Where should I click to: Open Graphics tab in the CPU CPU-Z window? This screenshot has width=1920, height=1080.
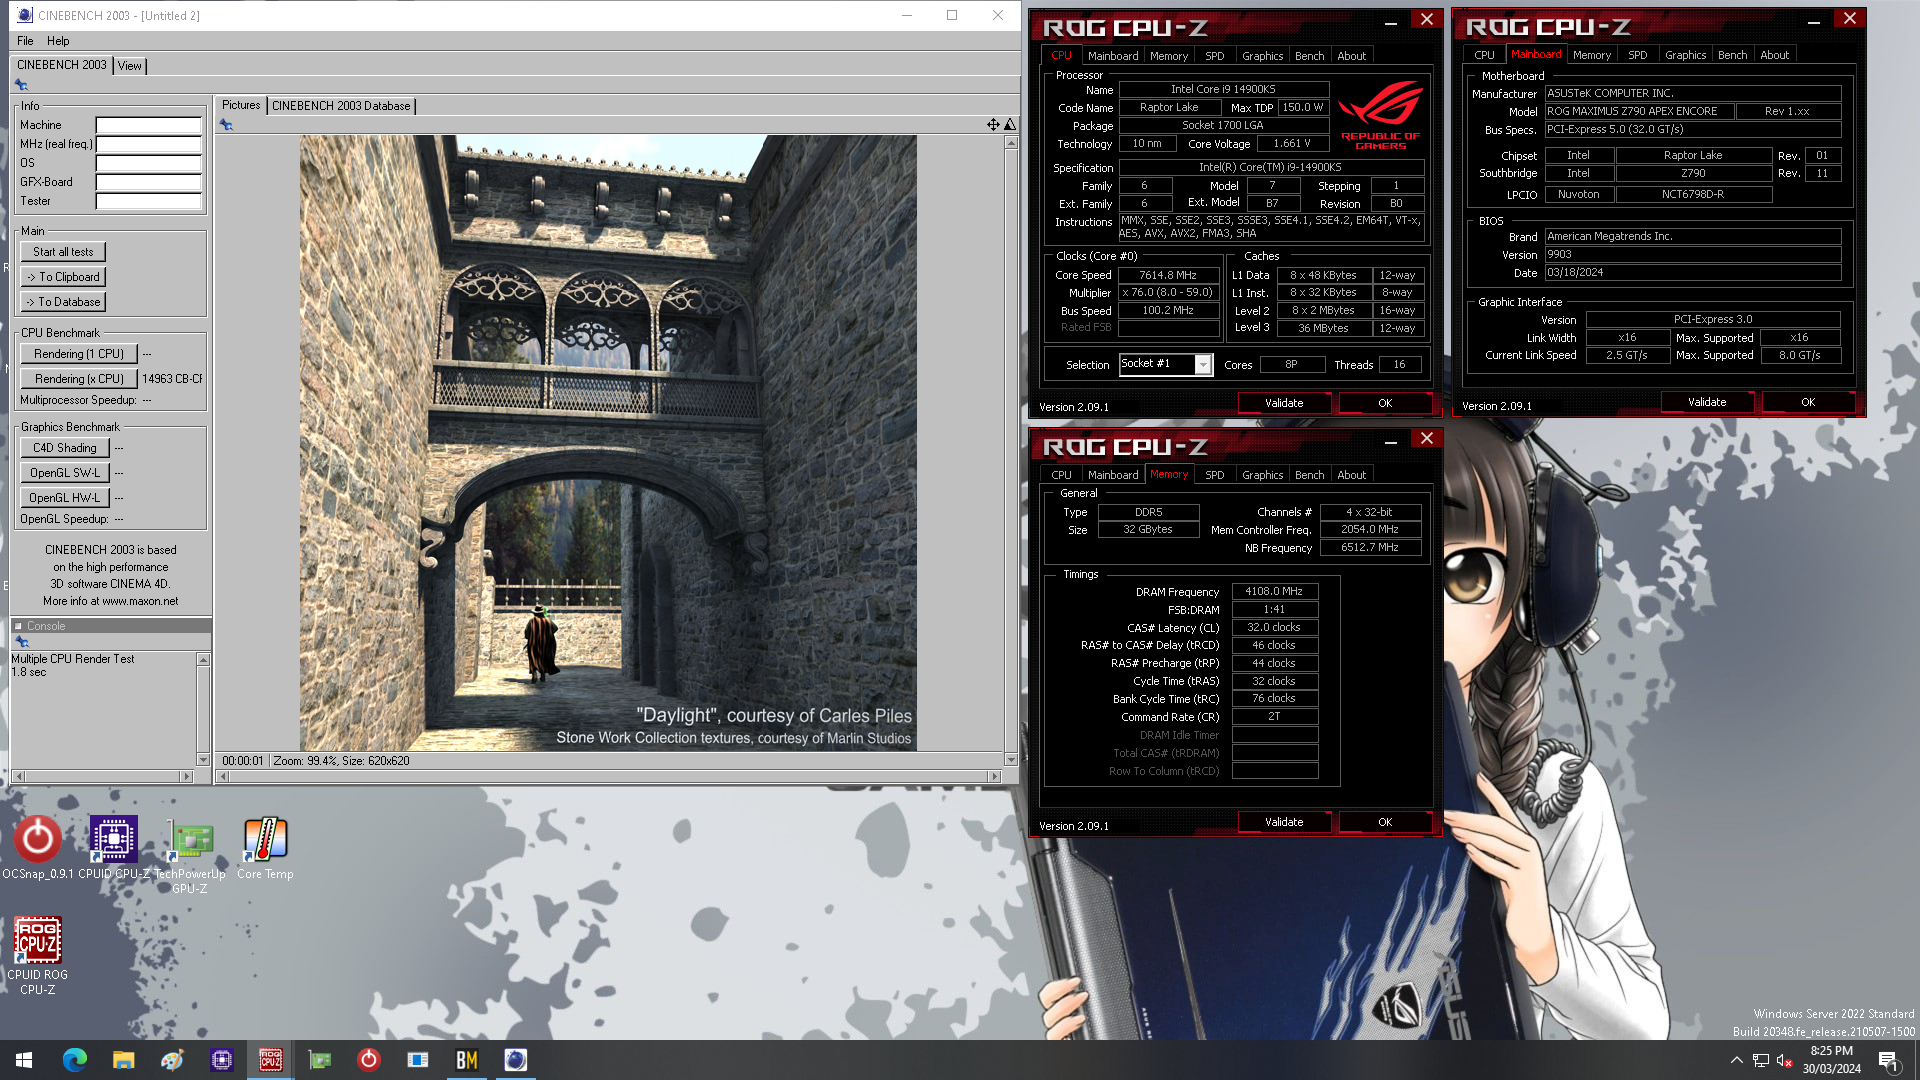tap(1262, 56)
